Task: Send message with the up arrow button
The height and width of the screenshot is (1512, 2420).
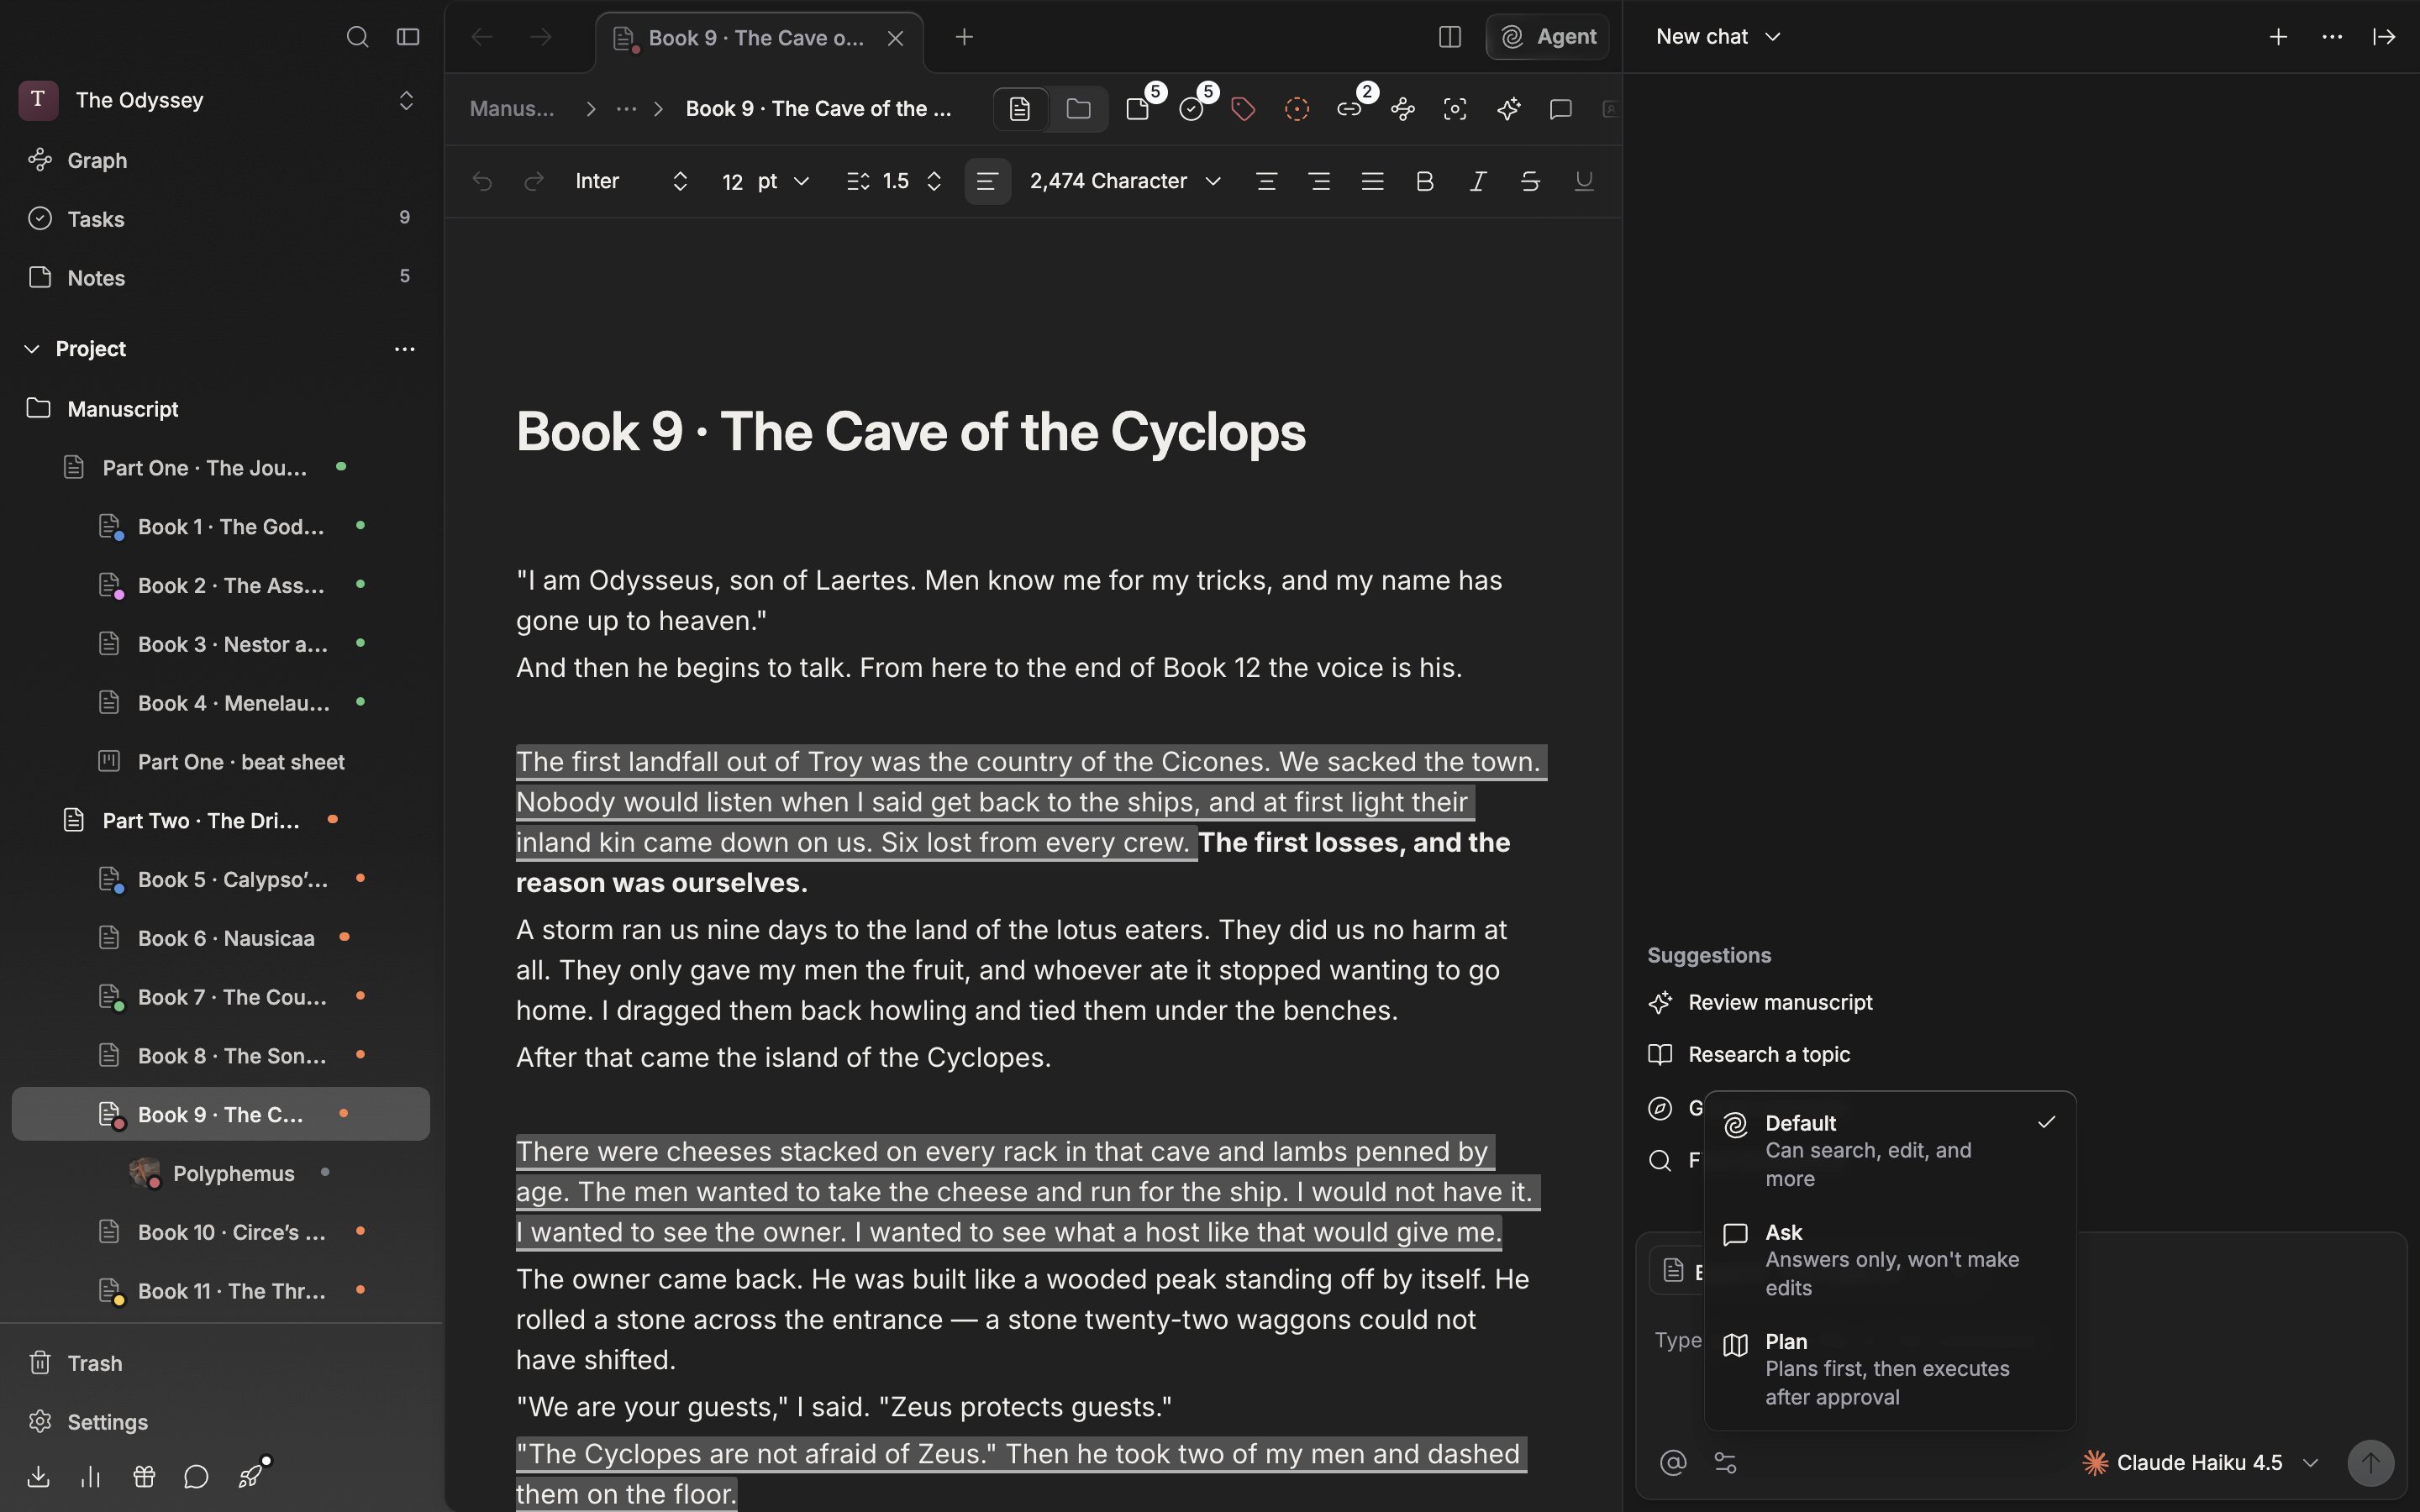Action: point(2371,1463)
